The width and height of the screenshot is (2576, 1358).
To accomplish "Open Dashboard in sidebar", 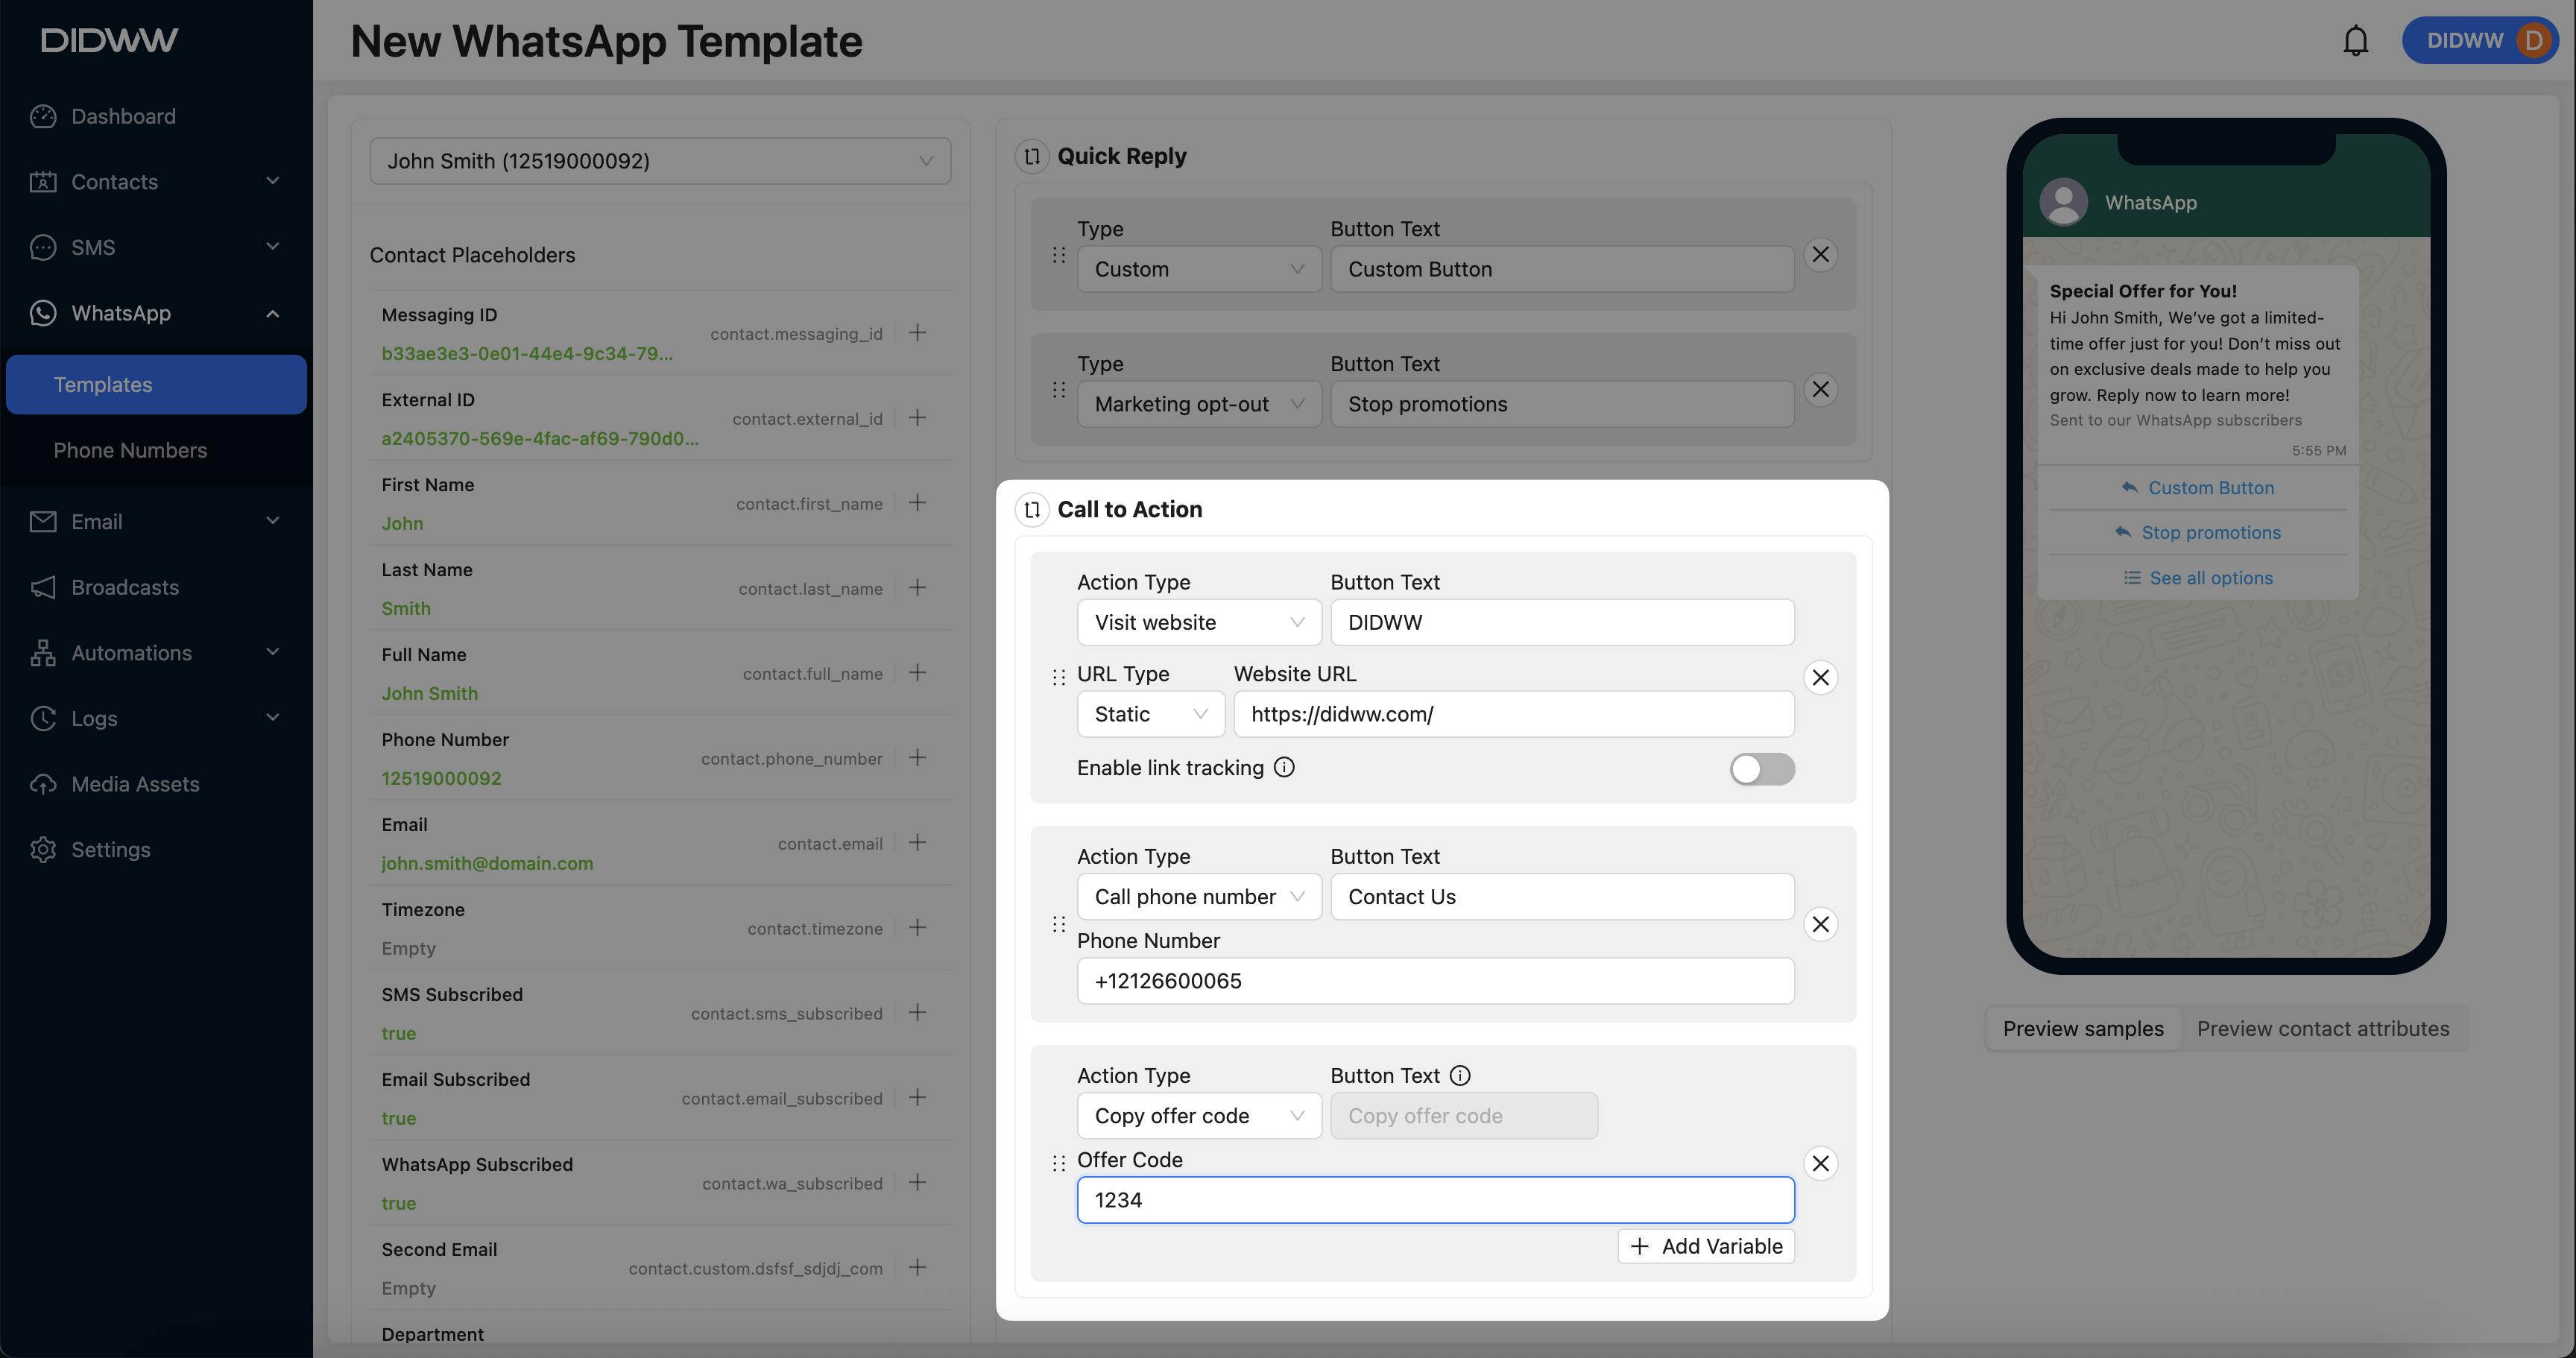I will pos(156,116).
